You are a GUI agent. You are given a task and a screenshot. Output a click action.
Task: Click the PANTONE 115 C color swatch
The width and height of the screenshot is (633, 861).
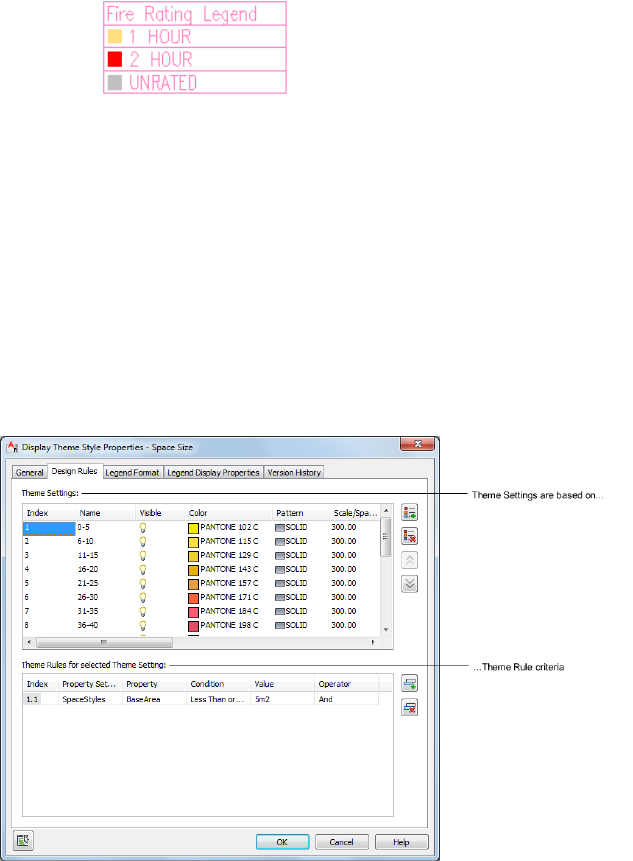tap(193, 542)
